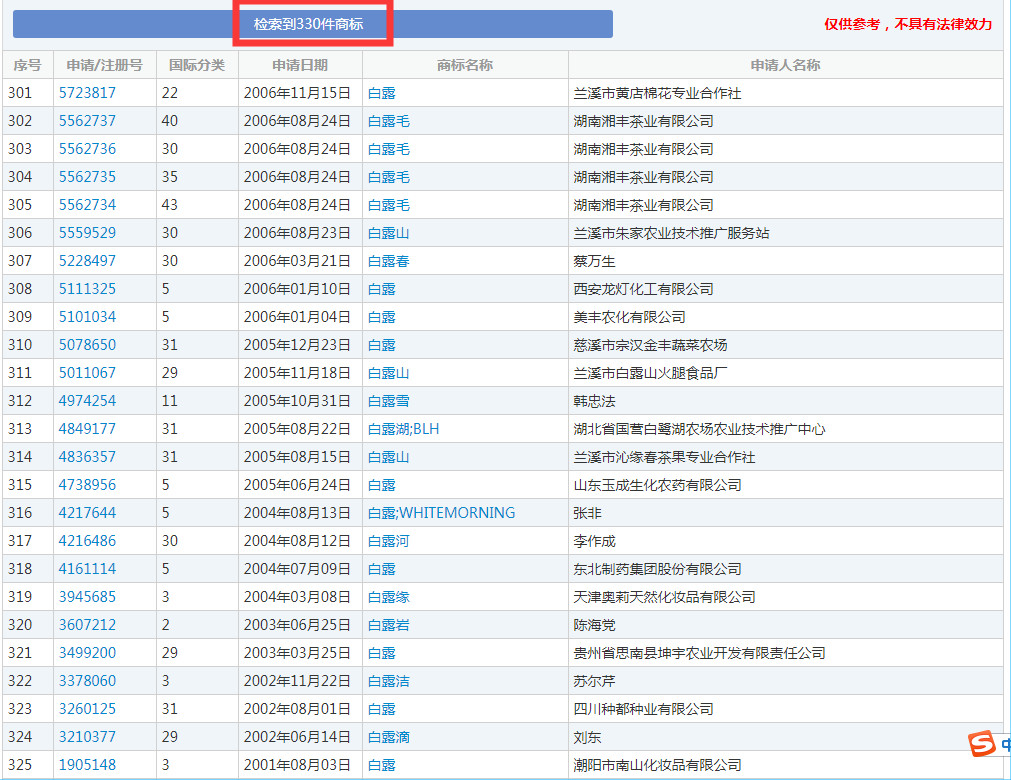The height and width of the screenshot is (780, 1011).
Task: Click the Sogou input method S icon
Action: pos(983,745)
